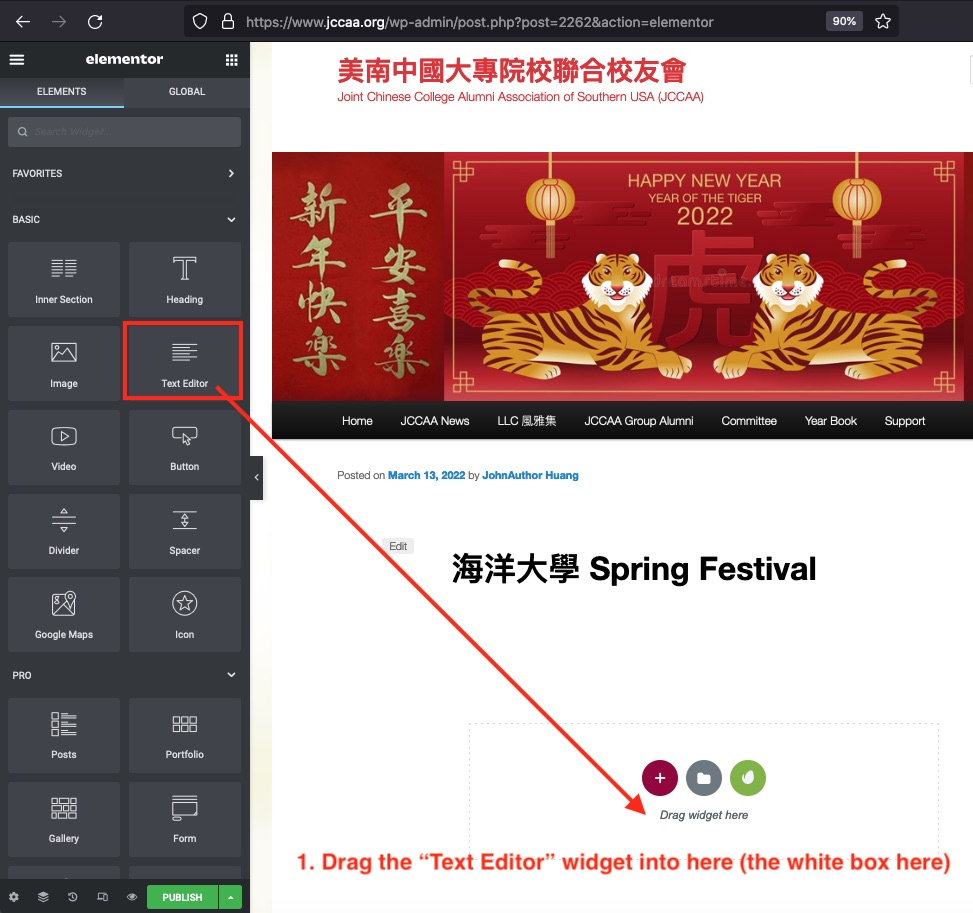Open the Navigator layers icon
The height and width of the screenshot is (913, 973).
(43, 897)
